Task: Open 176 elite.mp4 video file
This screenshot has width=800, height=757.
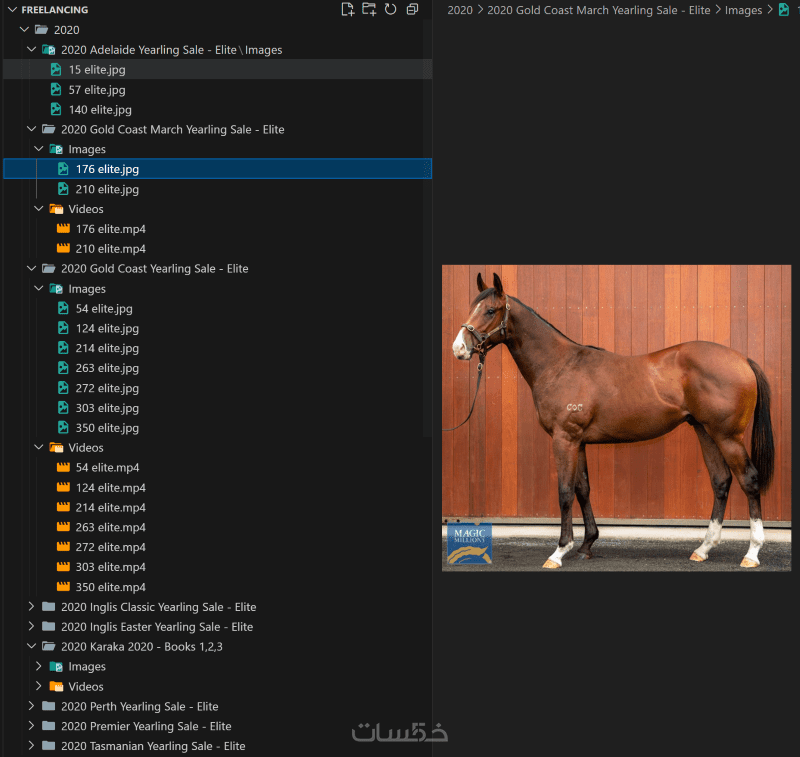Action: click(x=217, y=229)
